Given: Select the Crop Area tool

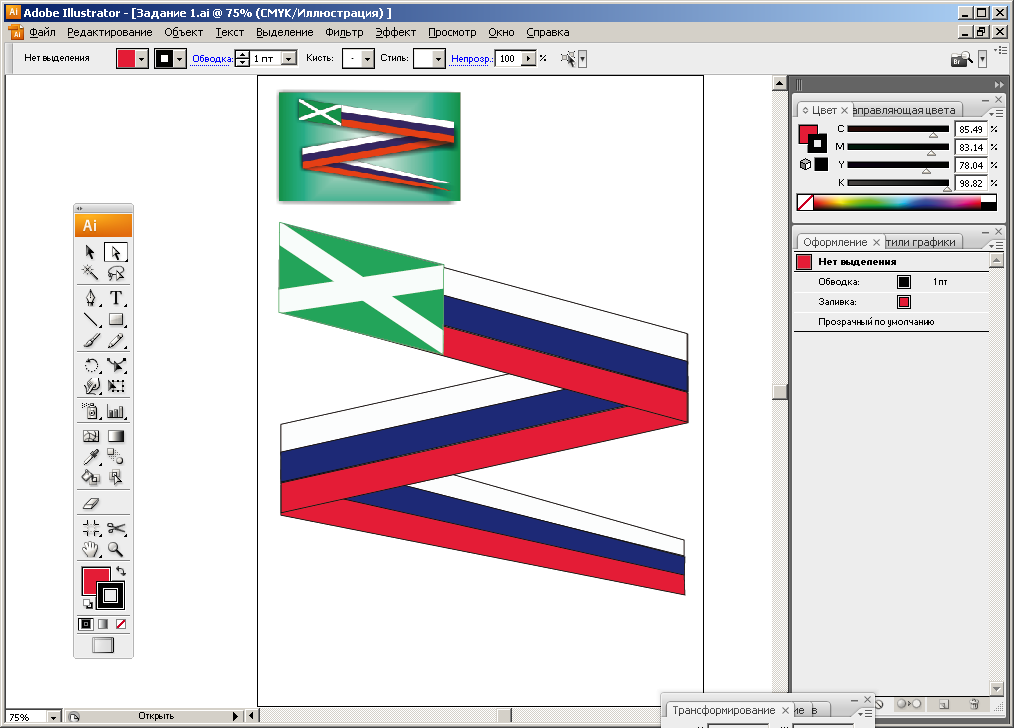Looking at the screenshot, I should click(91, 528).
